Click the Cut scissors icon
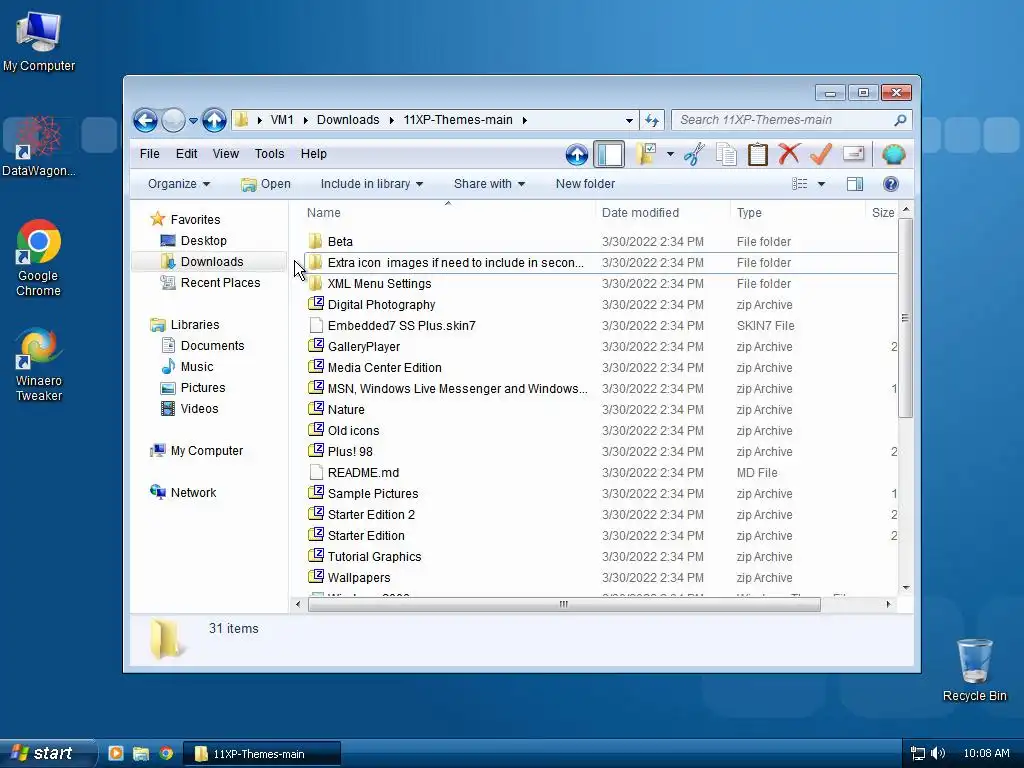The width and height of the screenshot is (1024, 768). 694,155
